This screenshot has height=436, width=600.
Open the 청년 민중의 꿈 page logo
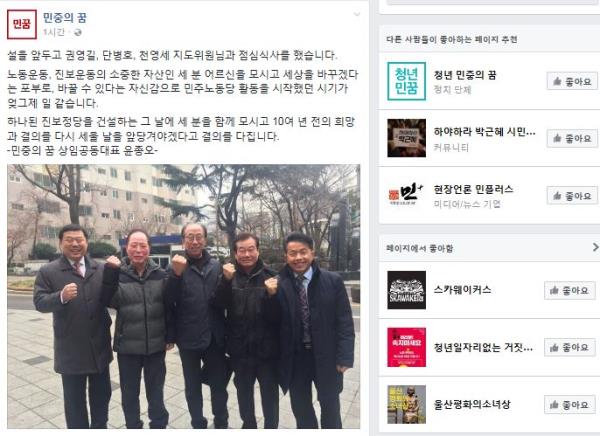pos(406,81)
